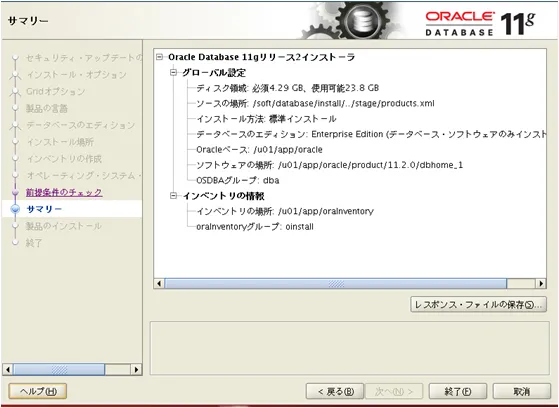Click the sidebar horizontal scrollbar thumb
The image size is (559, 408).
[x=59, y=369]
